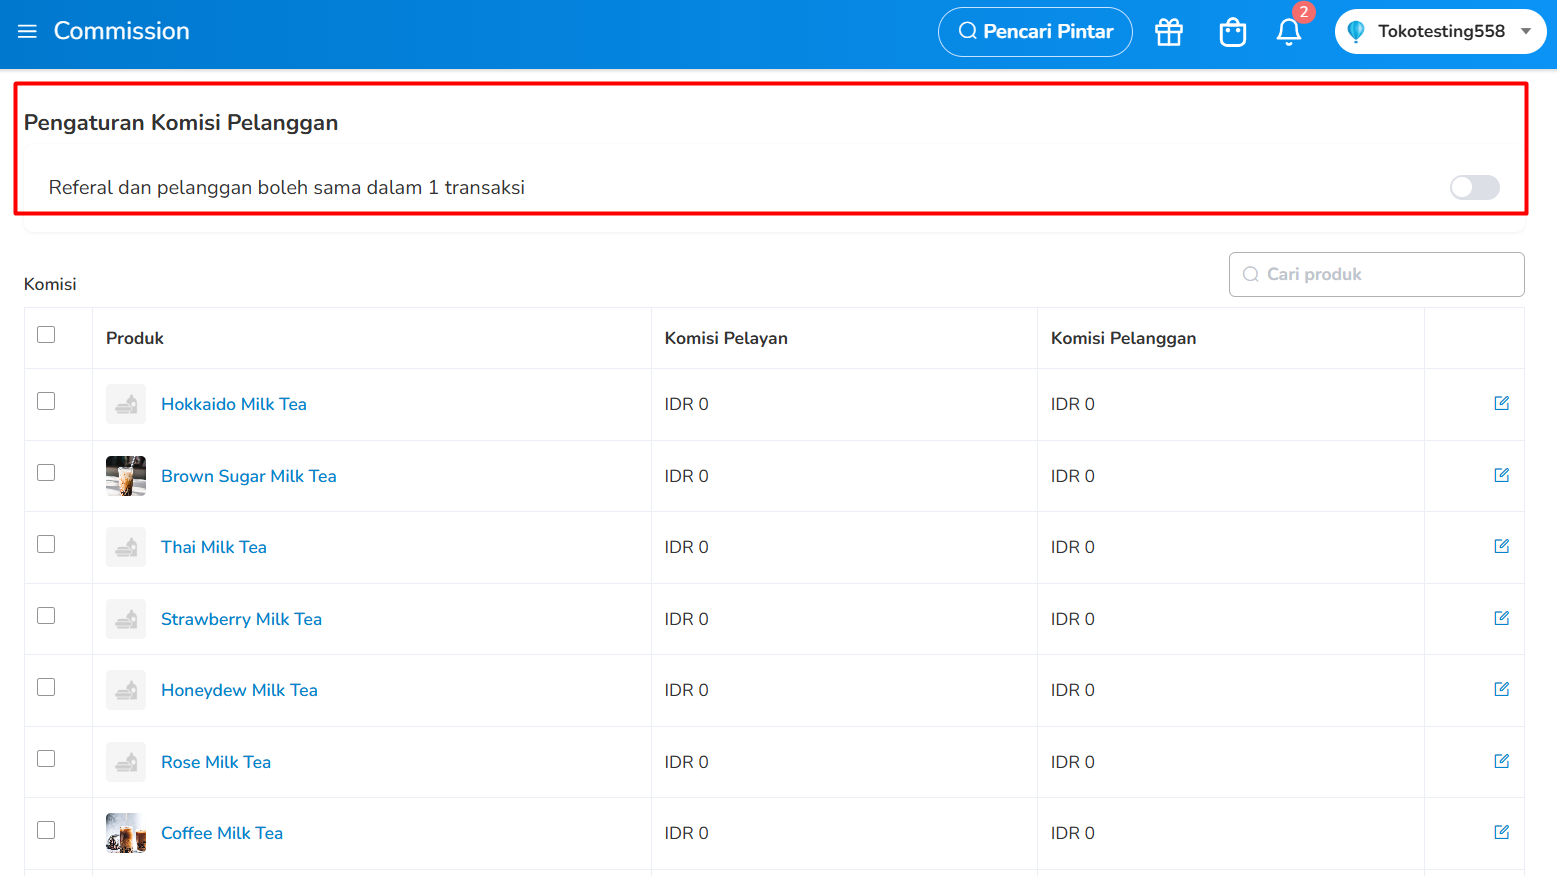
Task: Click the Cari produk search field
Action: pos(1376,274)
